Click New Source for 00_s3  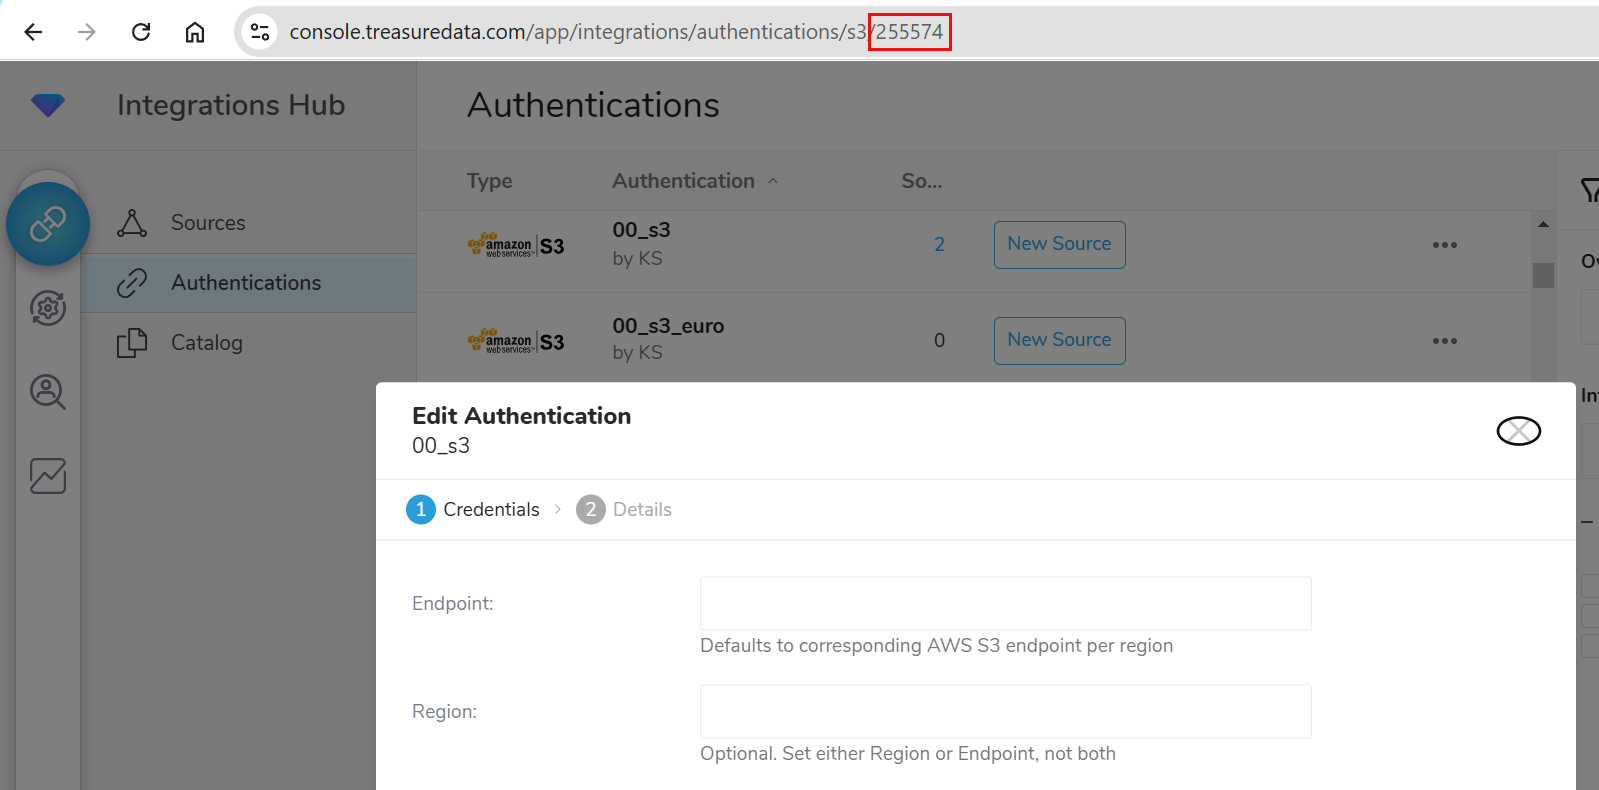tap(1059, 245)
